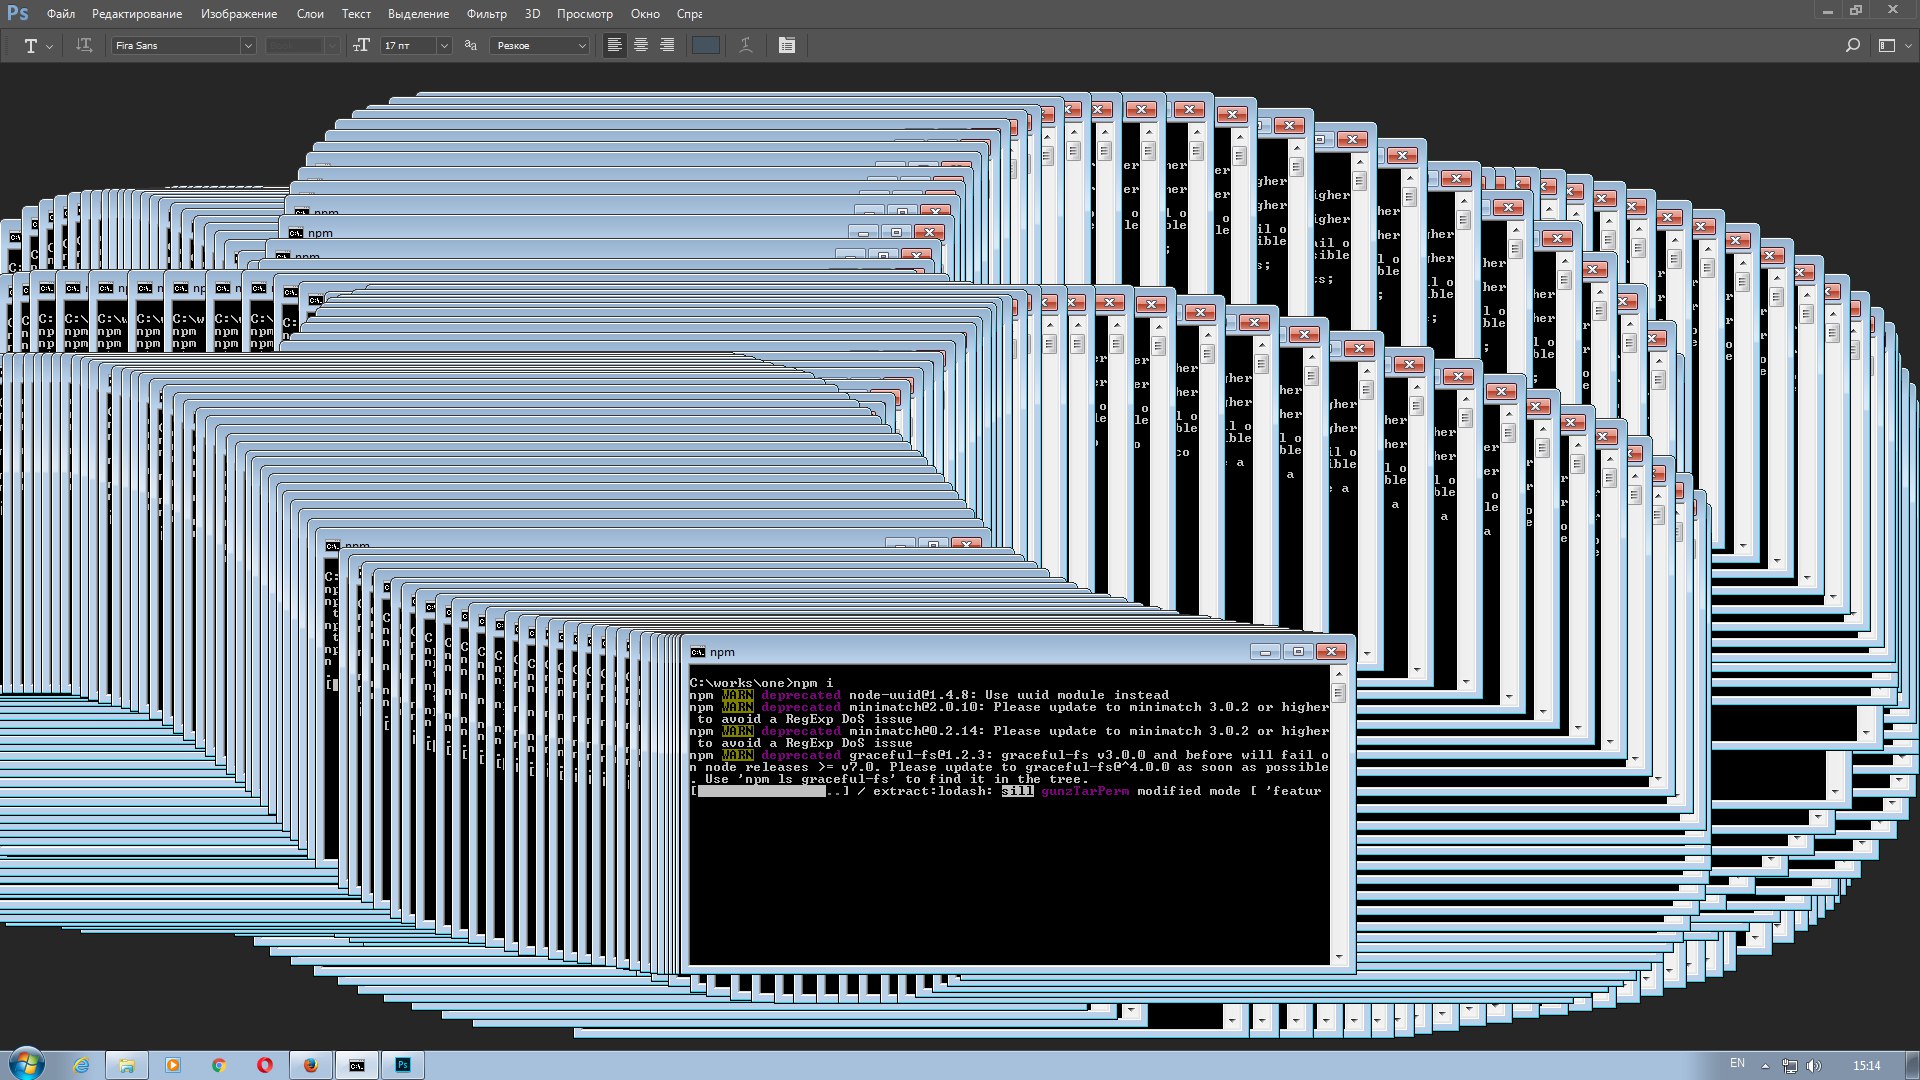The width and height of the screenshot is (1920, 1080).
Task: Align text right
Action: (x=667, y=45)
